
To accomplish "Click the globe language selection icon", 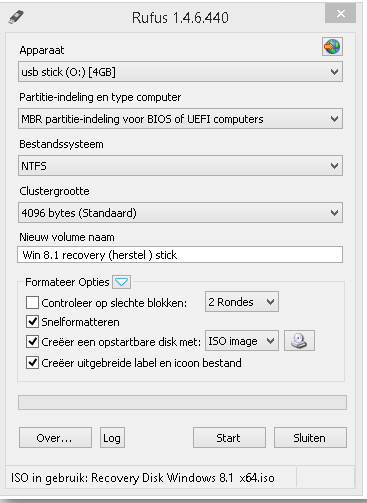I will [332, 46].
